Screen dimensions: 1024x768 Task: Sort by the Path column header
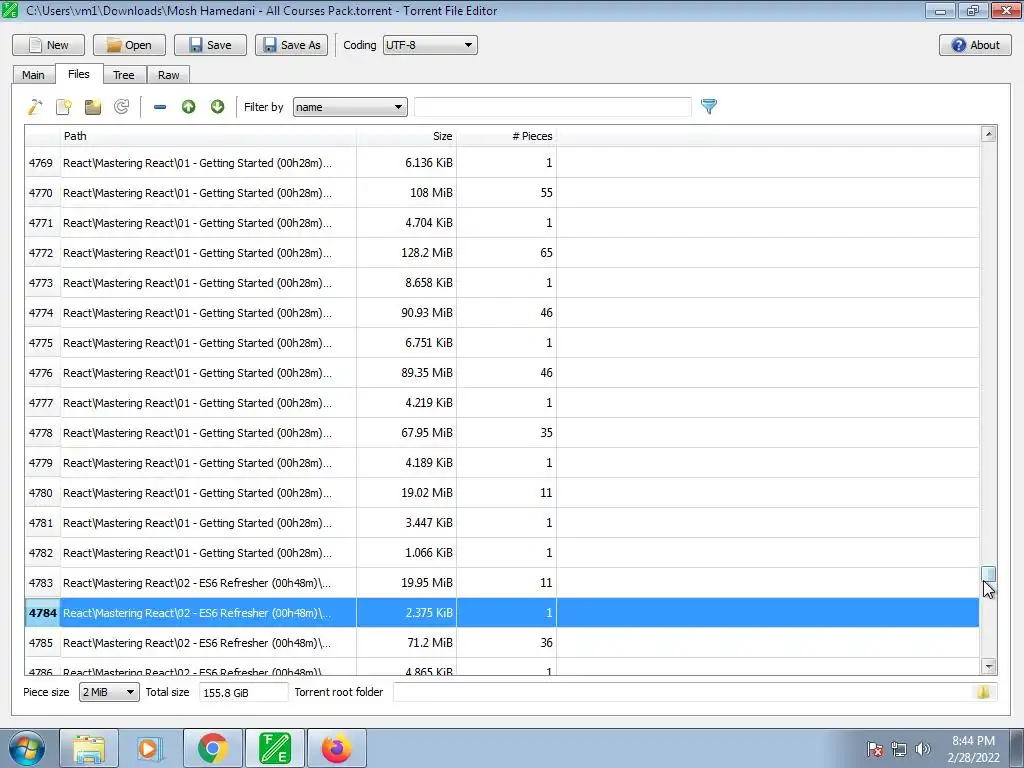208,136
